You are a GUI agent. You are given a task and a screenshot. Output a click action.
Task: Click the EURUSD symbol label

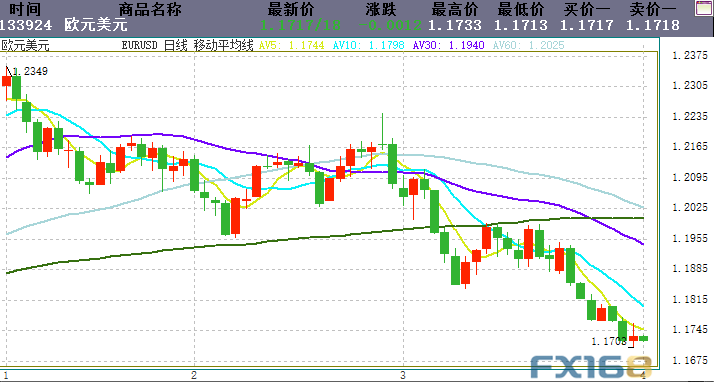click(x=139, y=45)
